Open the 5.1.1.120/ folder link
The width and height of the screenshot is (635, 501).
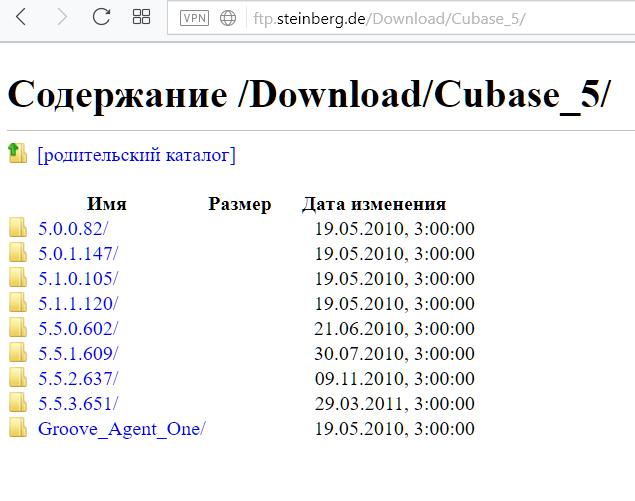click(x=78, y=304)
